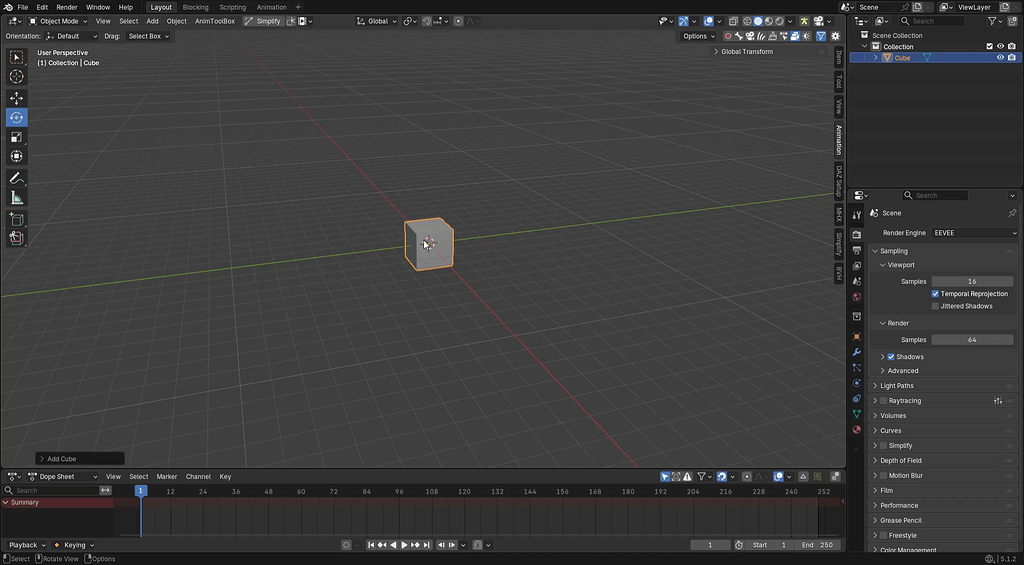Image resolution: width=1024 pixels, height=565 pixels.
Task: Switch to the Blocking workspace tab
Action: (195, 7)
